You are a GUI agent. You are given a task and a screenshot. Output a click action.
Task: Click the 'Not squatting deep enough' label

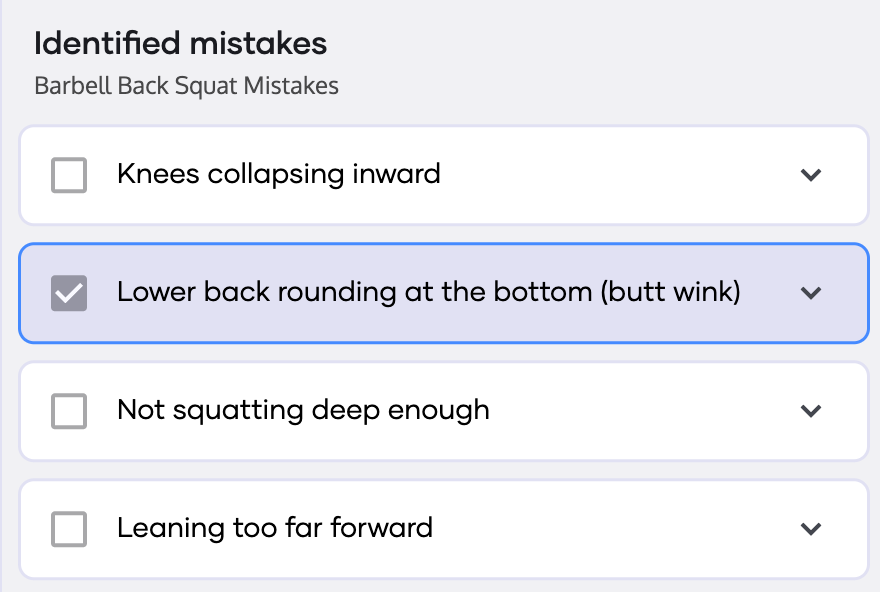point(303,410)
